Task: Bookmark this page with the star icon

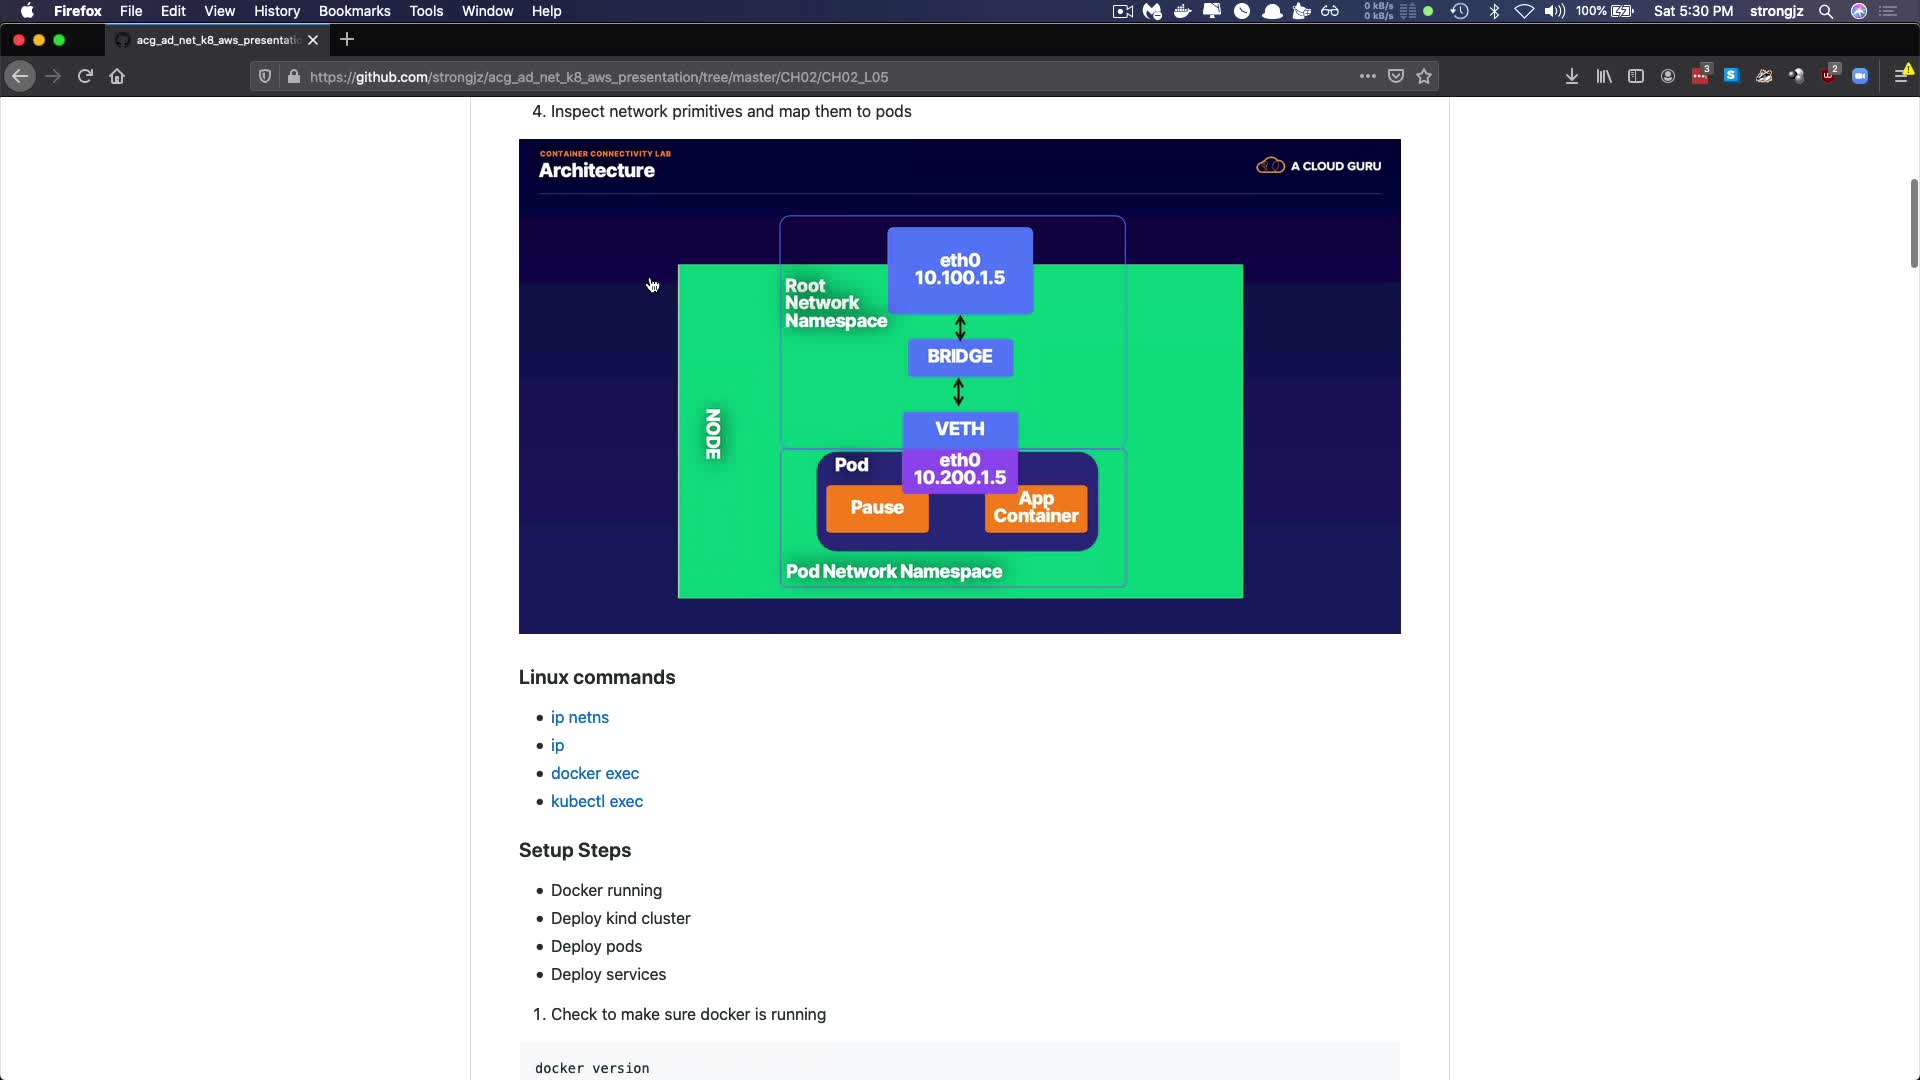Action: coord(1424,76)
